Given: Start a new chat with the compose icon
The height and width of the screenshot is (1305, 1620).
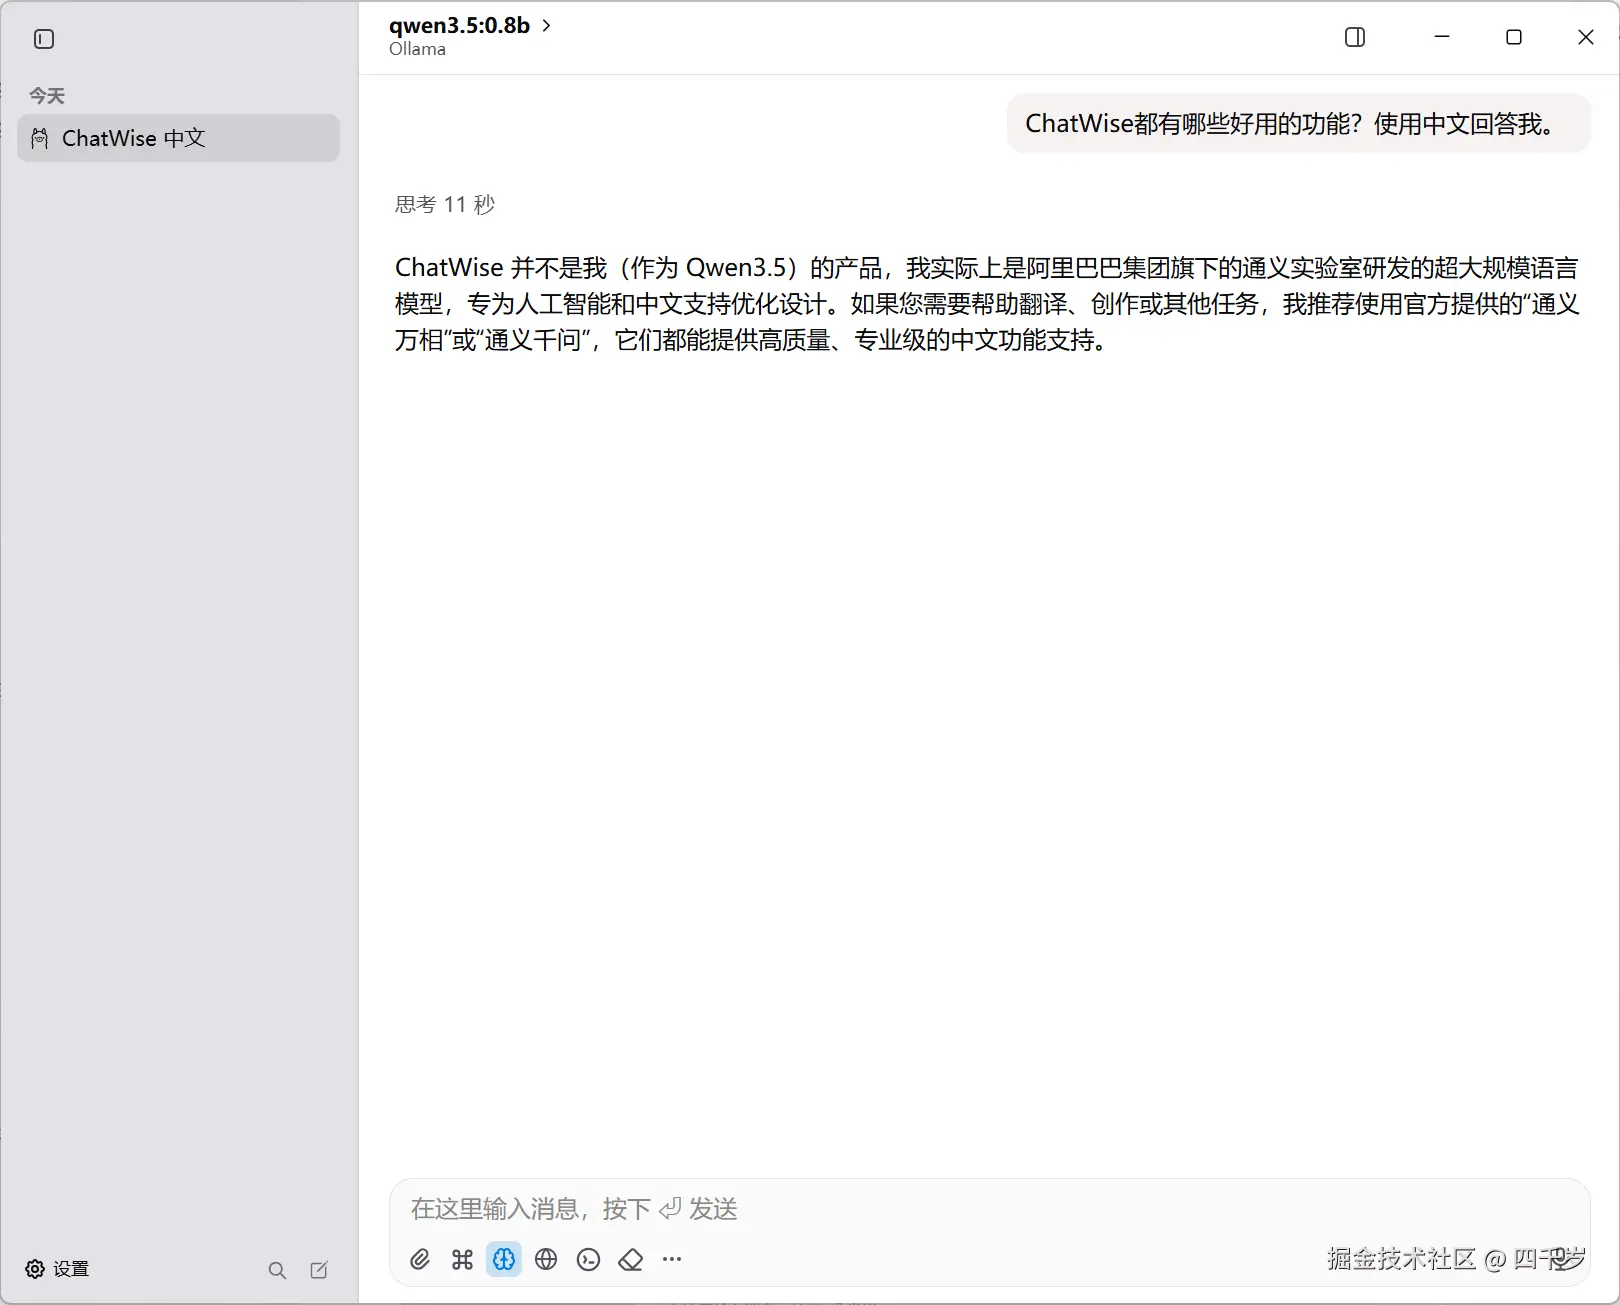Looking at the screenshot, I should [x=319, y=1269].
